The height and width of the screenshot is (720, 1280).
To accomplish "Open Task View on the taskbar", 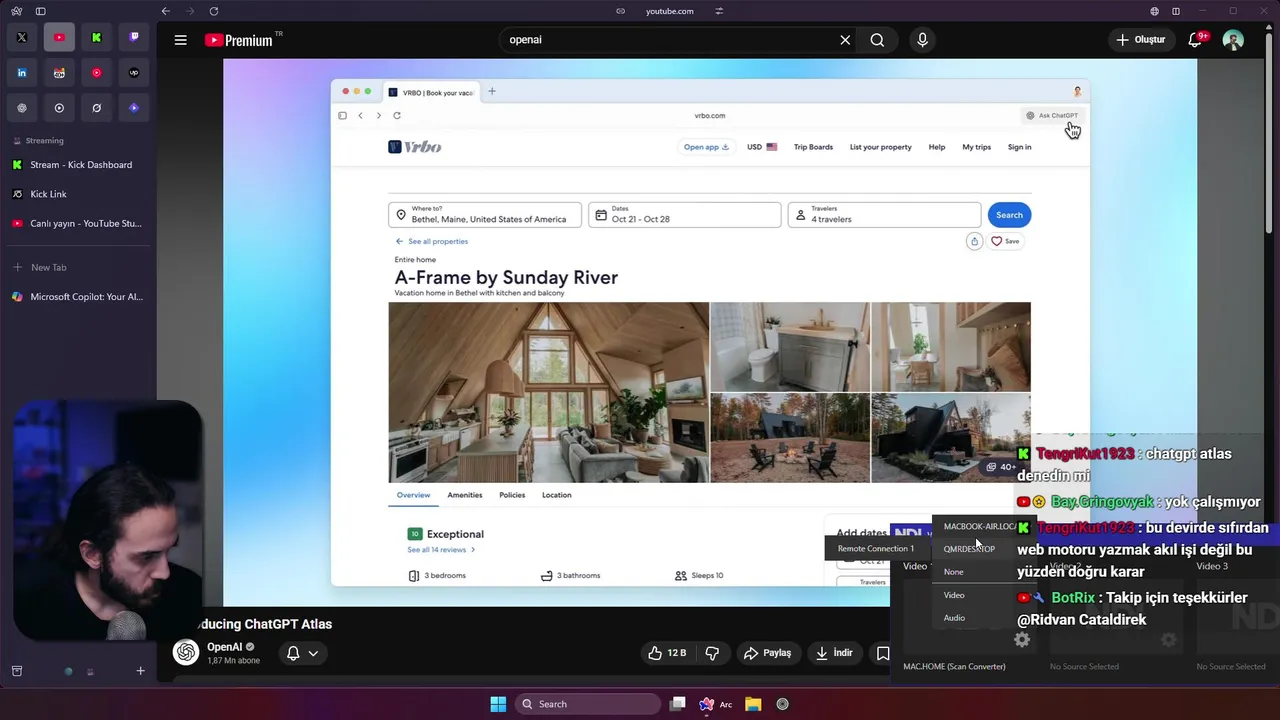I will pos(678,704).
